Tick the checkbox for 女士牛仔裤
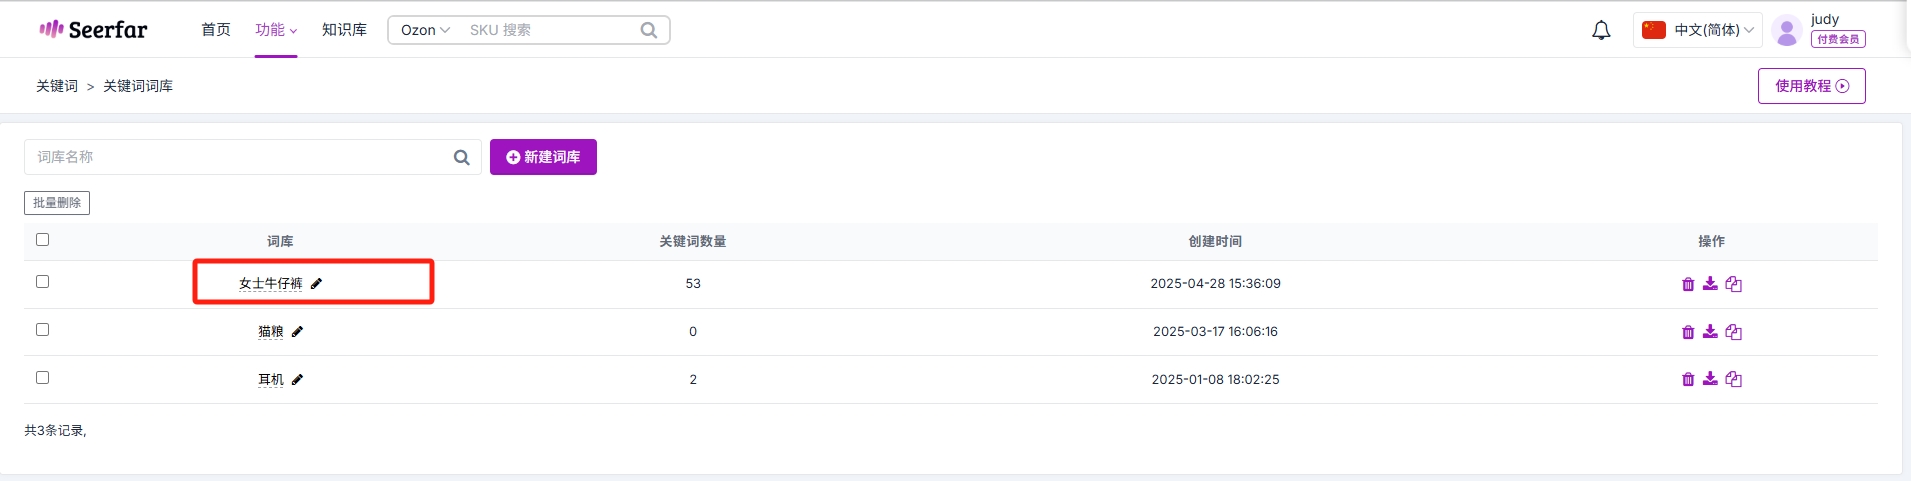 pos(42,282)
